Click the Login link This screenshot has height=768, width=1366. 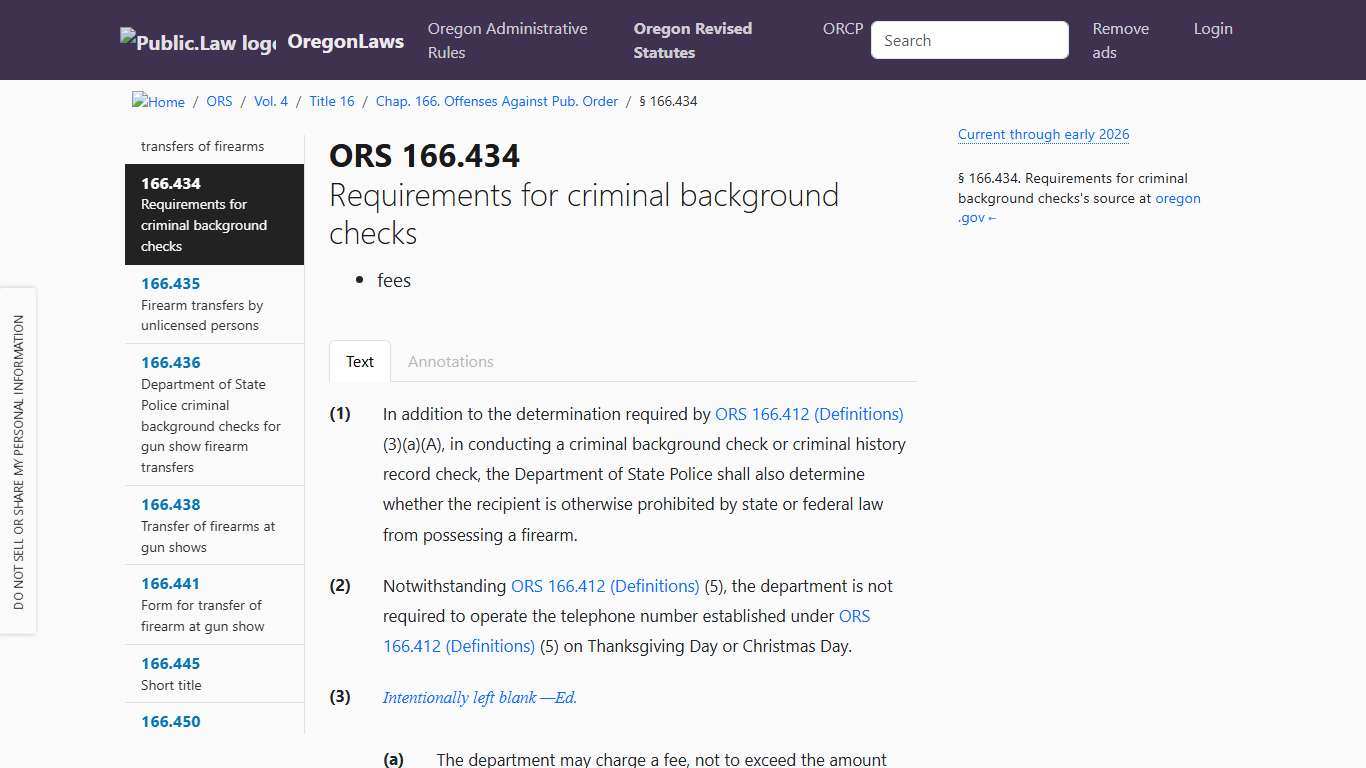click(x=1212, y=28)
